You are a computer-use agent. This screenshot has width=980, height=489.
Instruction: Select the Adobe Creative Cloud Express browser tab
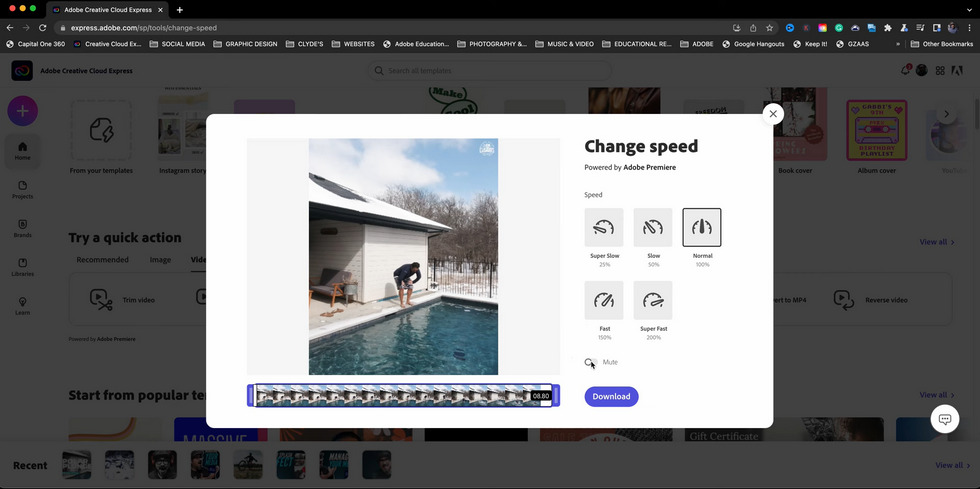click(108, 10)
